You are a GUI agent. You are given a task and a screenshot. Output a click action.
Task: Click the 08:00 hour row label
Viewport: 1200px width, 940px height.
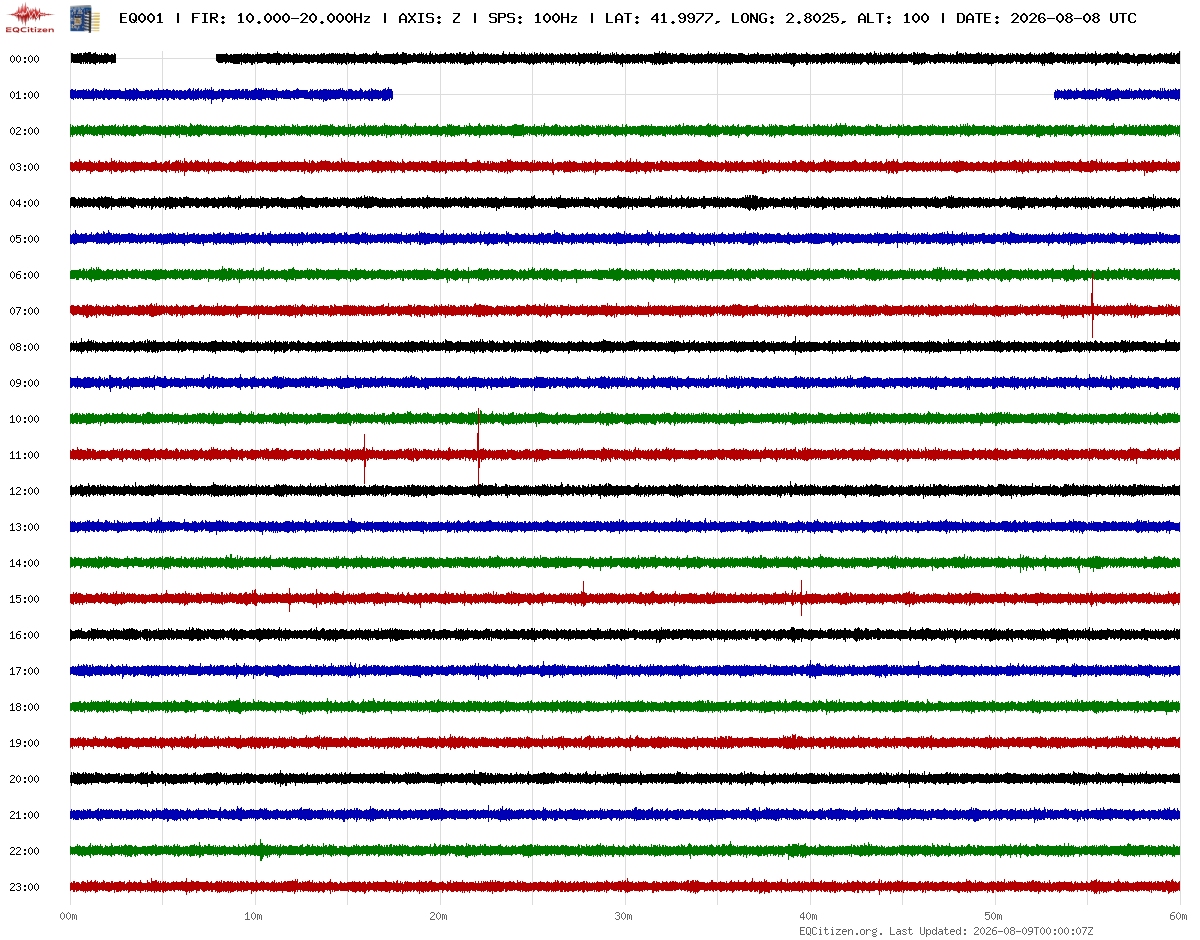(24, 347)
